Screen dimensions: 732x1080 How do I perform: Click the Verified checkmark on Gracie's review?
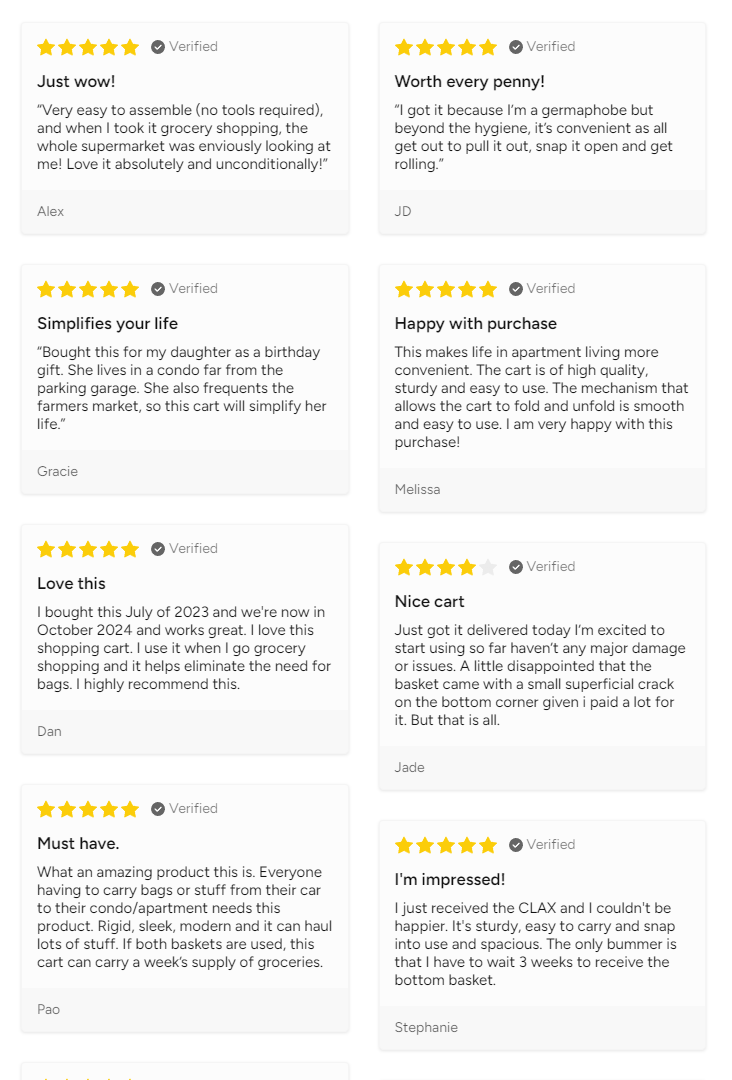tap(158, 289)
